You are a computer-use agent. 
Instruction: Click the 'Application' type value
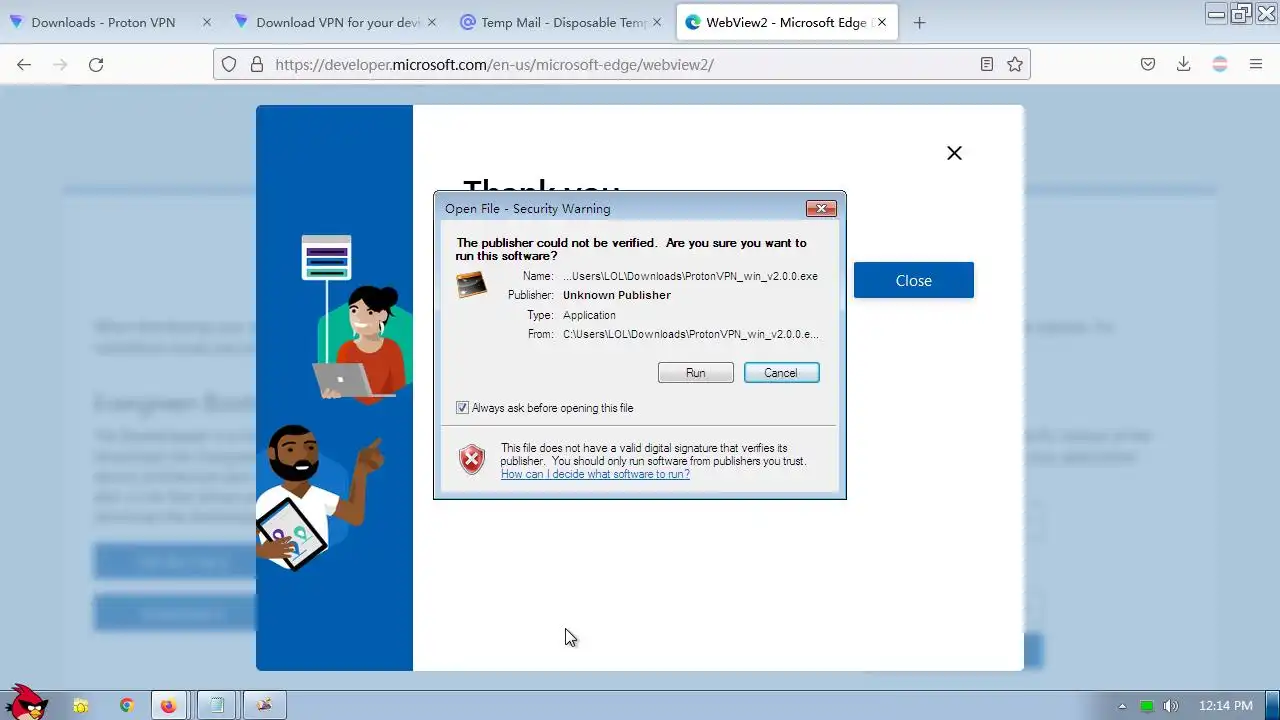589,315
